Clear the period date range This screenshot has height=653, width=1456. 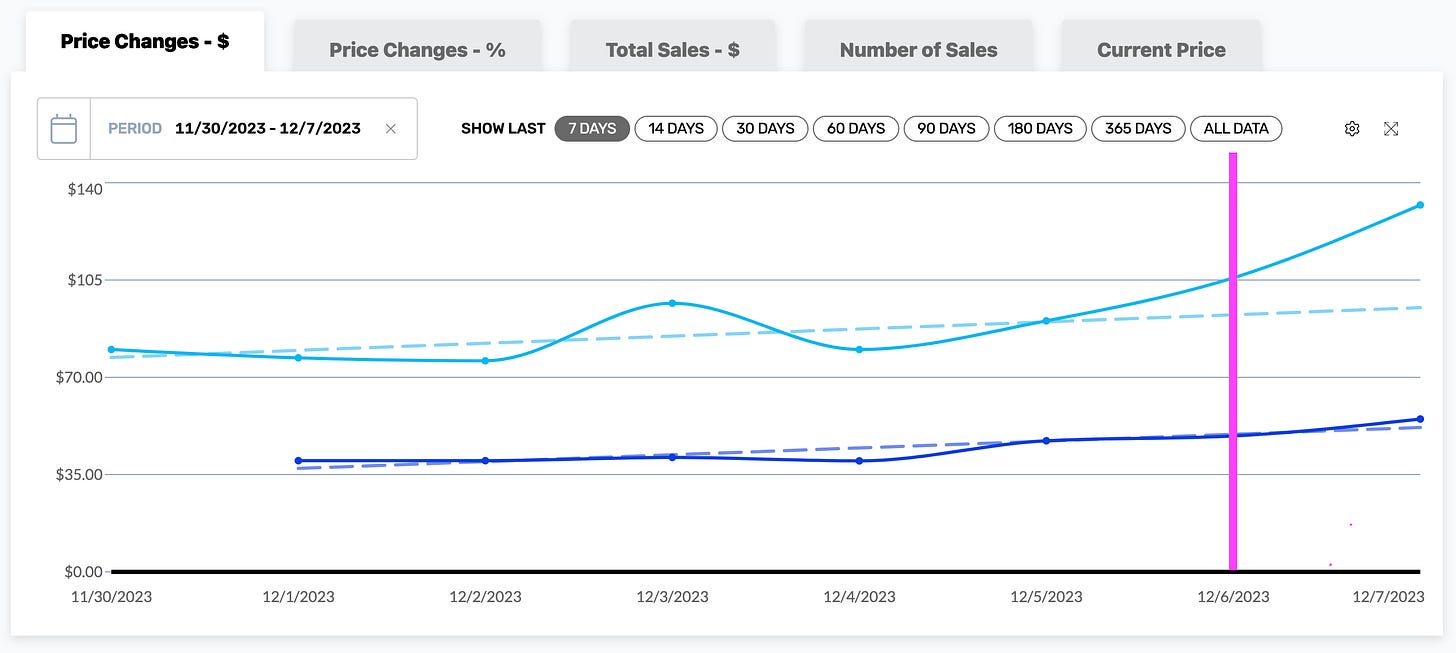(x=391, y=129)
